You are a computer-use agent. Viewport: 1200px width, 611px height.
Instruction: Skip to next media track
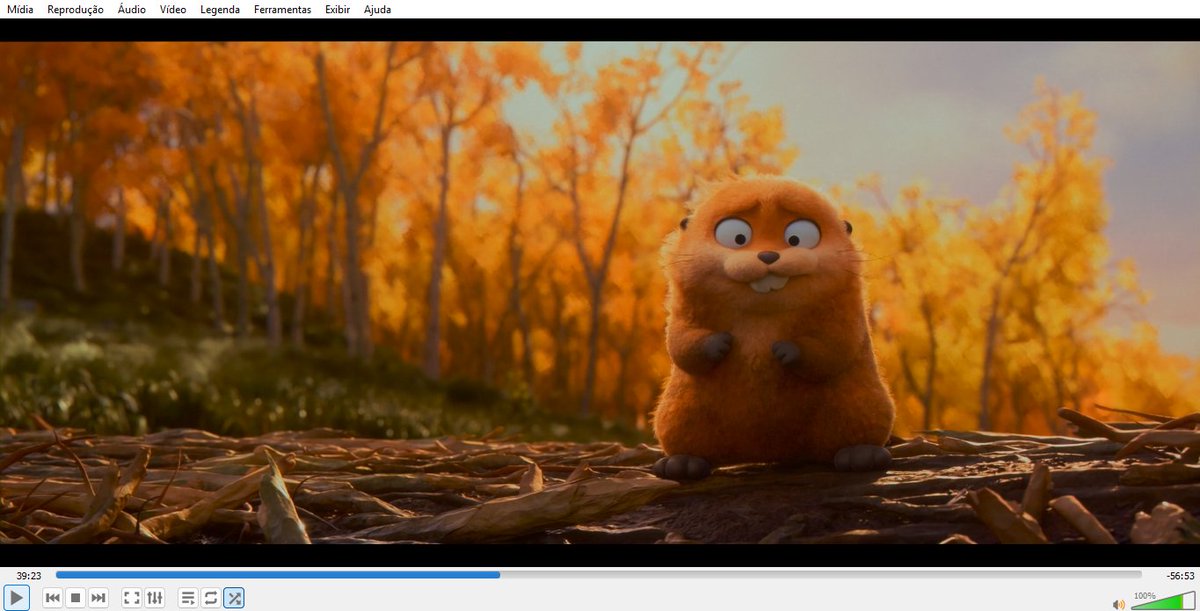click(98, 598)
